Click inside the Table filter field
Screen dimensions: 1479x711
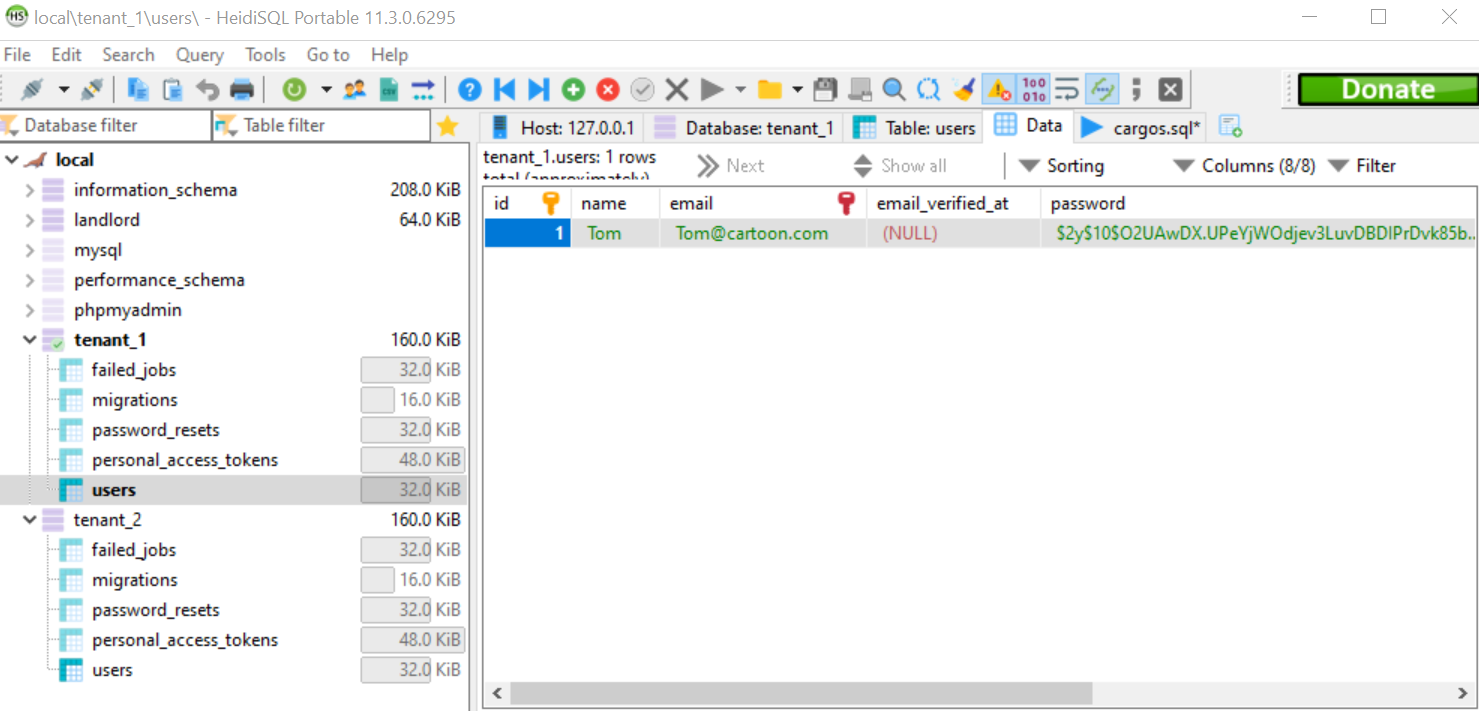pyautogui.click(x=322, y=125)
